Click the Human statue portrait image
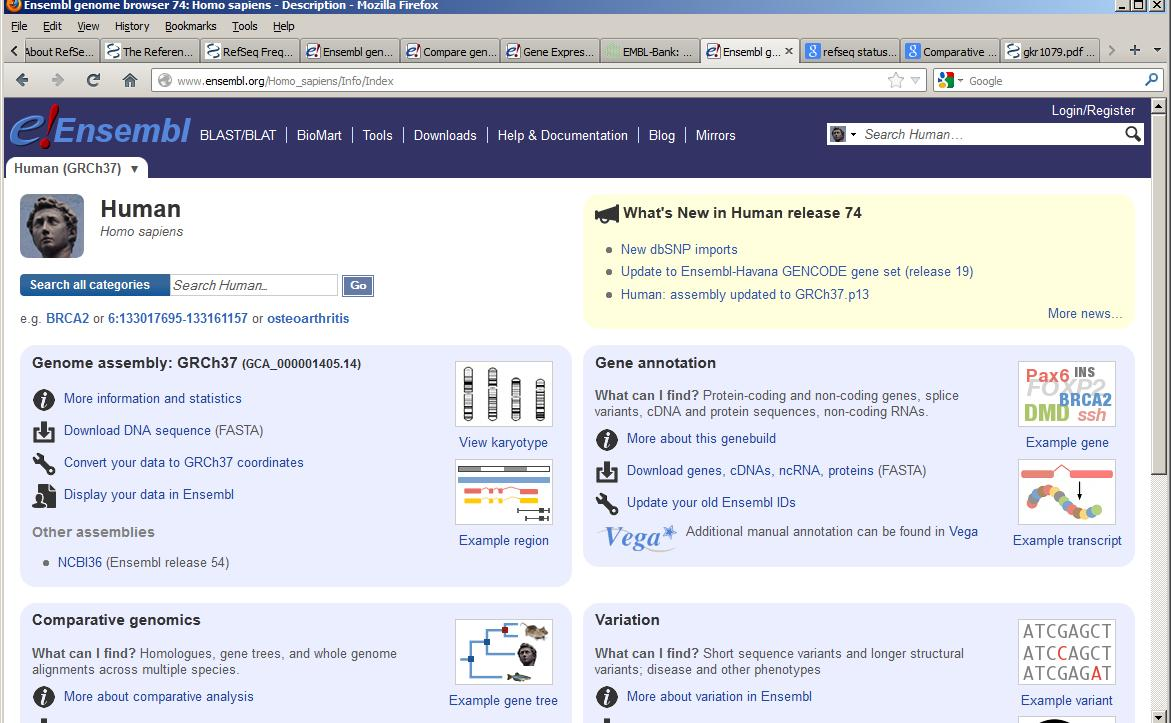This screenshot has width=1171, height=723. 52,226
